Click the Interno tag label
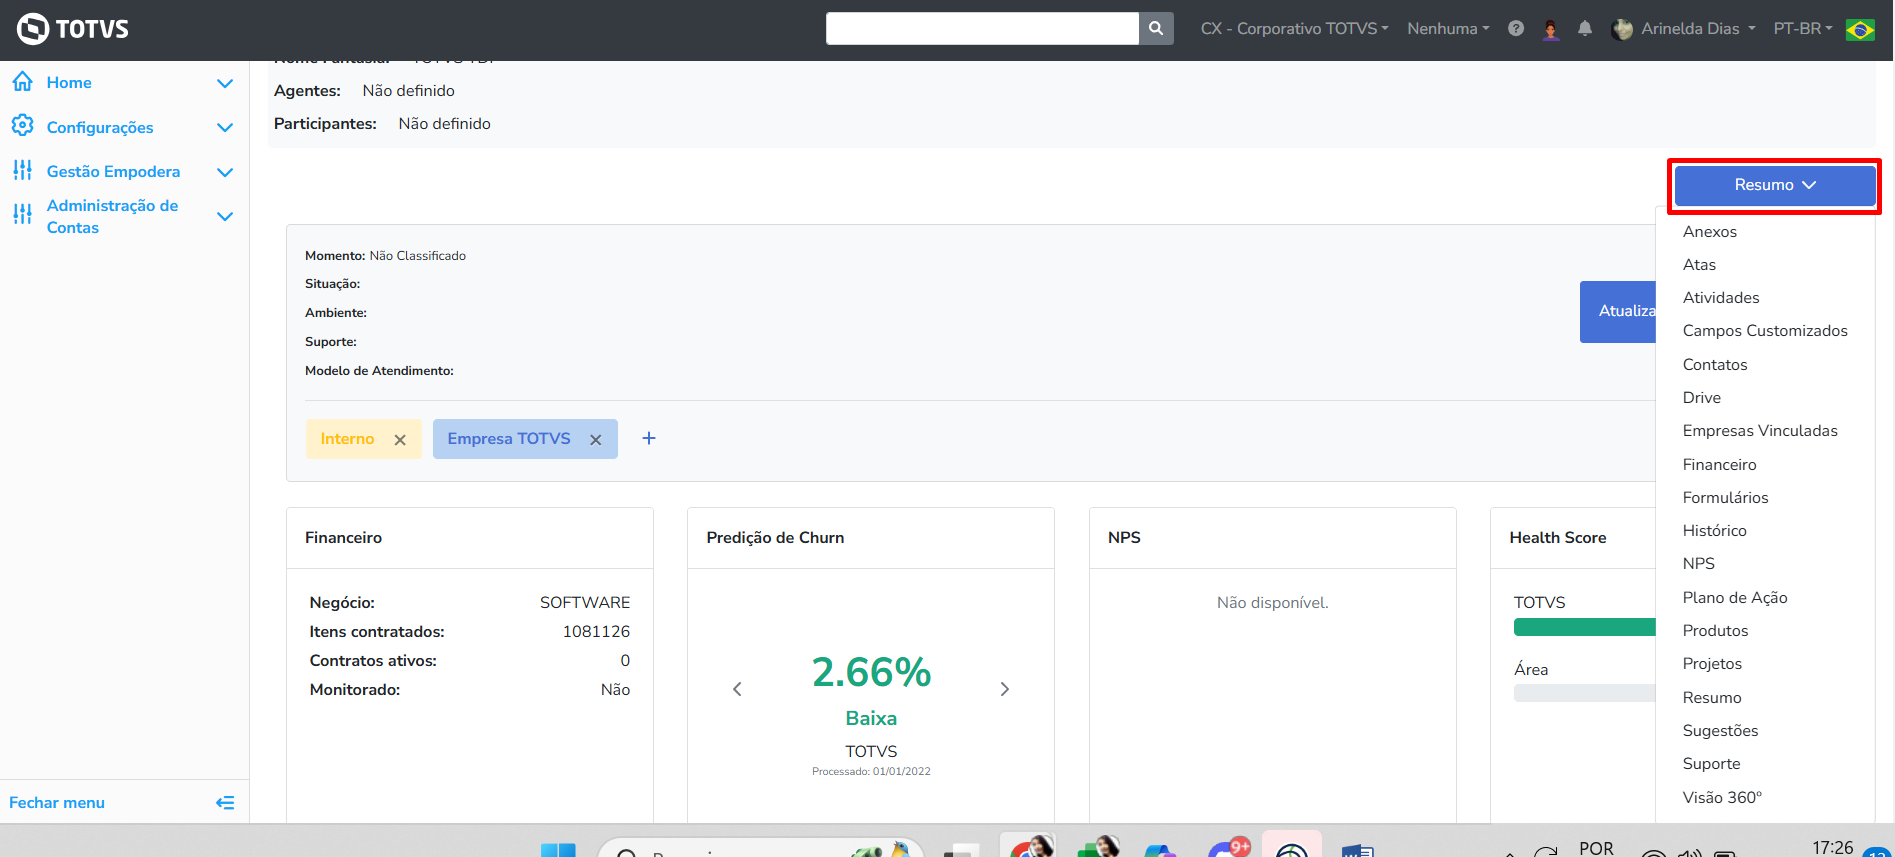Screen dimensions: 1895x857 [347, 439]
